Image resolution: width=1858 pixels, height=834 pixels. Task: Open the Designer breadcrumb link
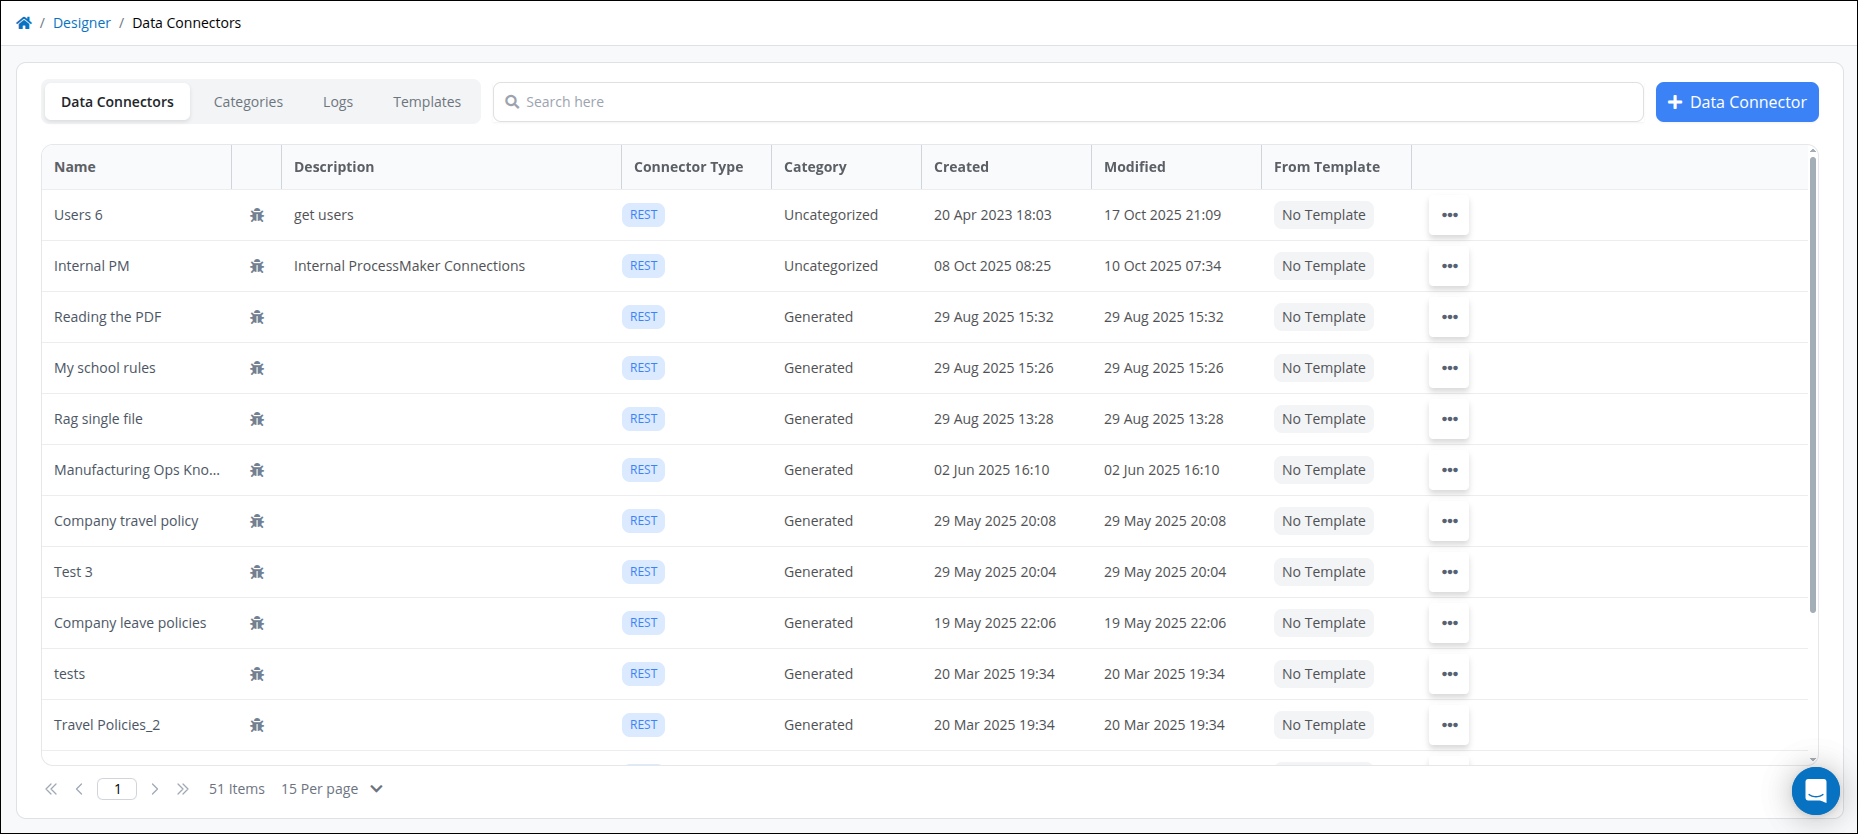pyautogui.click(x=82, y=23)
